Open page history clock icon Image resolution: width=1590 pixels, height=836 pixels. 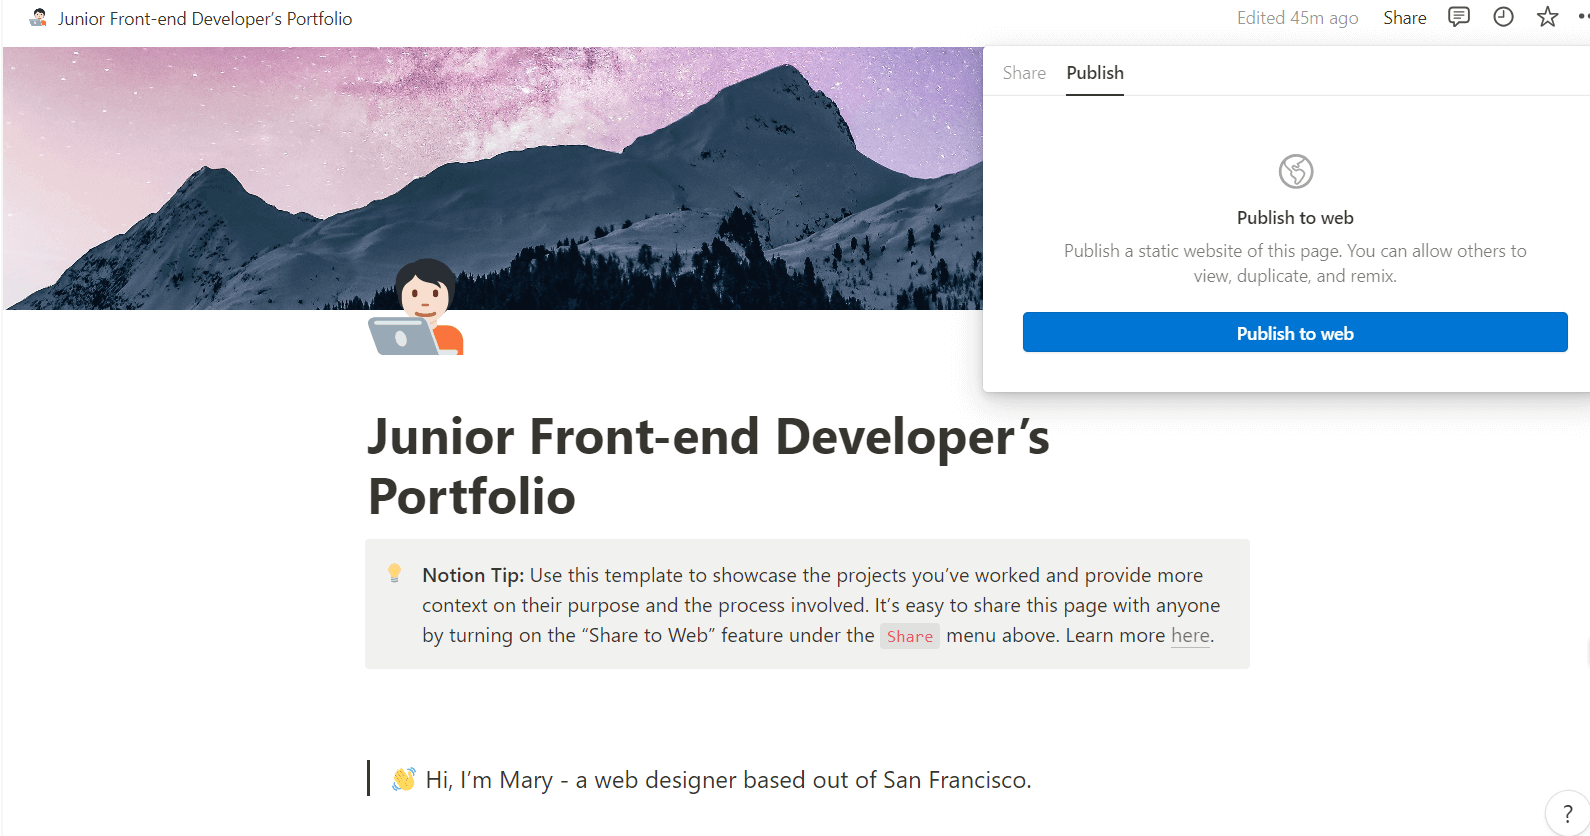point(1503,17)
